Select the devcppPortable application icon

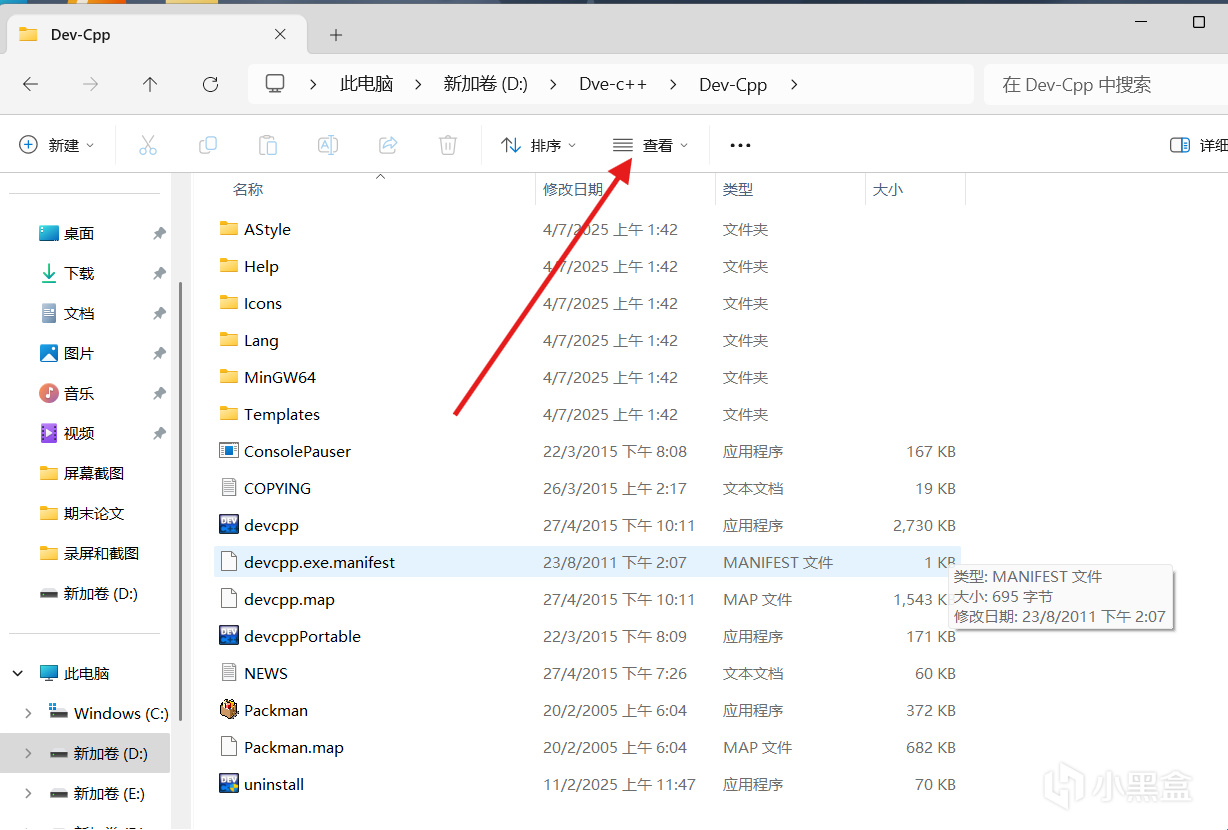click(x=229, y=636)
